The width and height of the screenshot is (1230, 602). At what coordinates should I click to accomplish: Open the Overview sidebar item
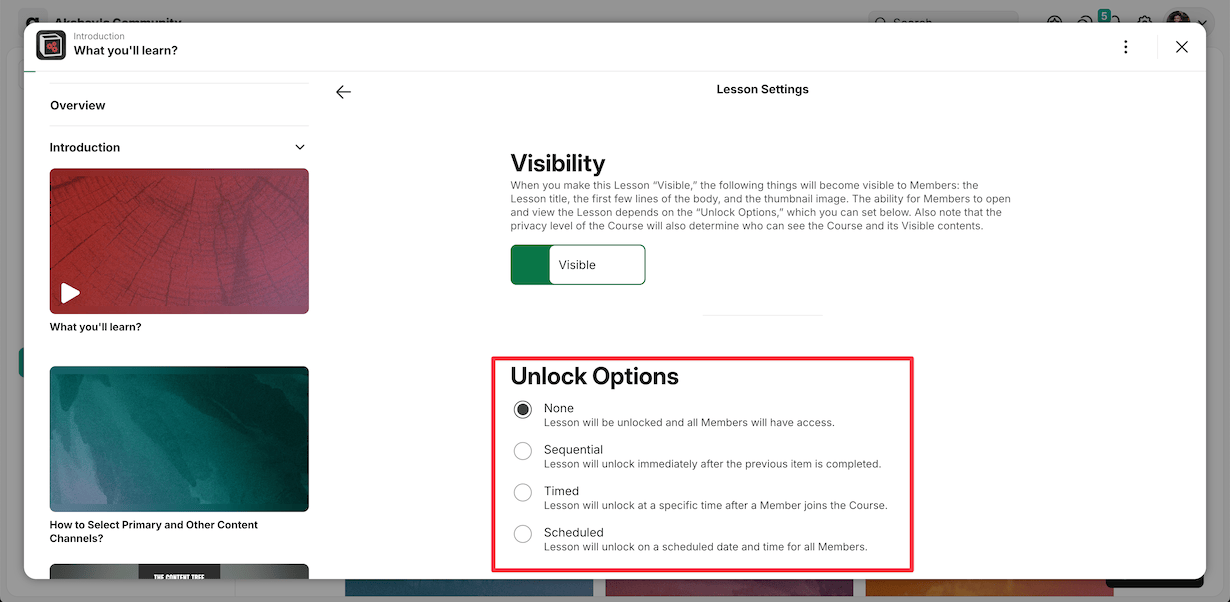[78, 105]
